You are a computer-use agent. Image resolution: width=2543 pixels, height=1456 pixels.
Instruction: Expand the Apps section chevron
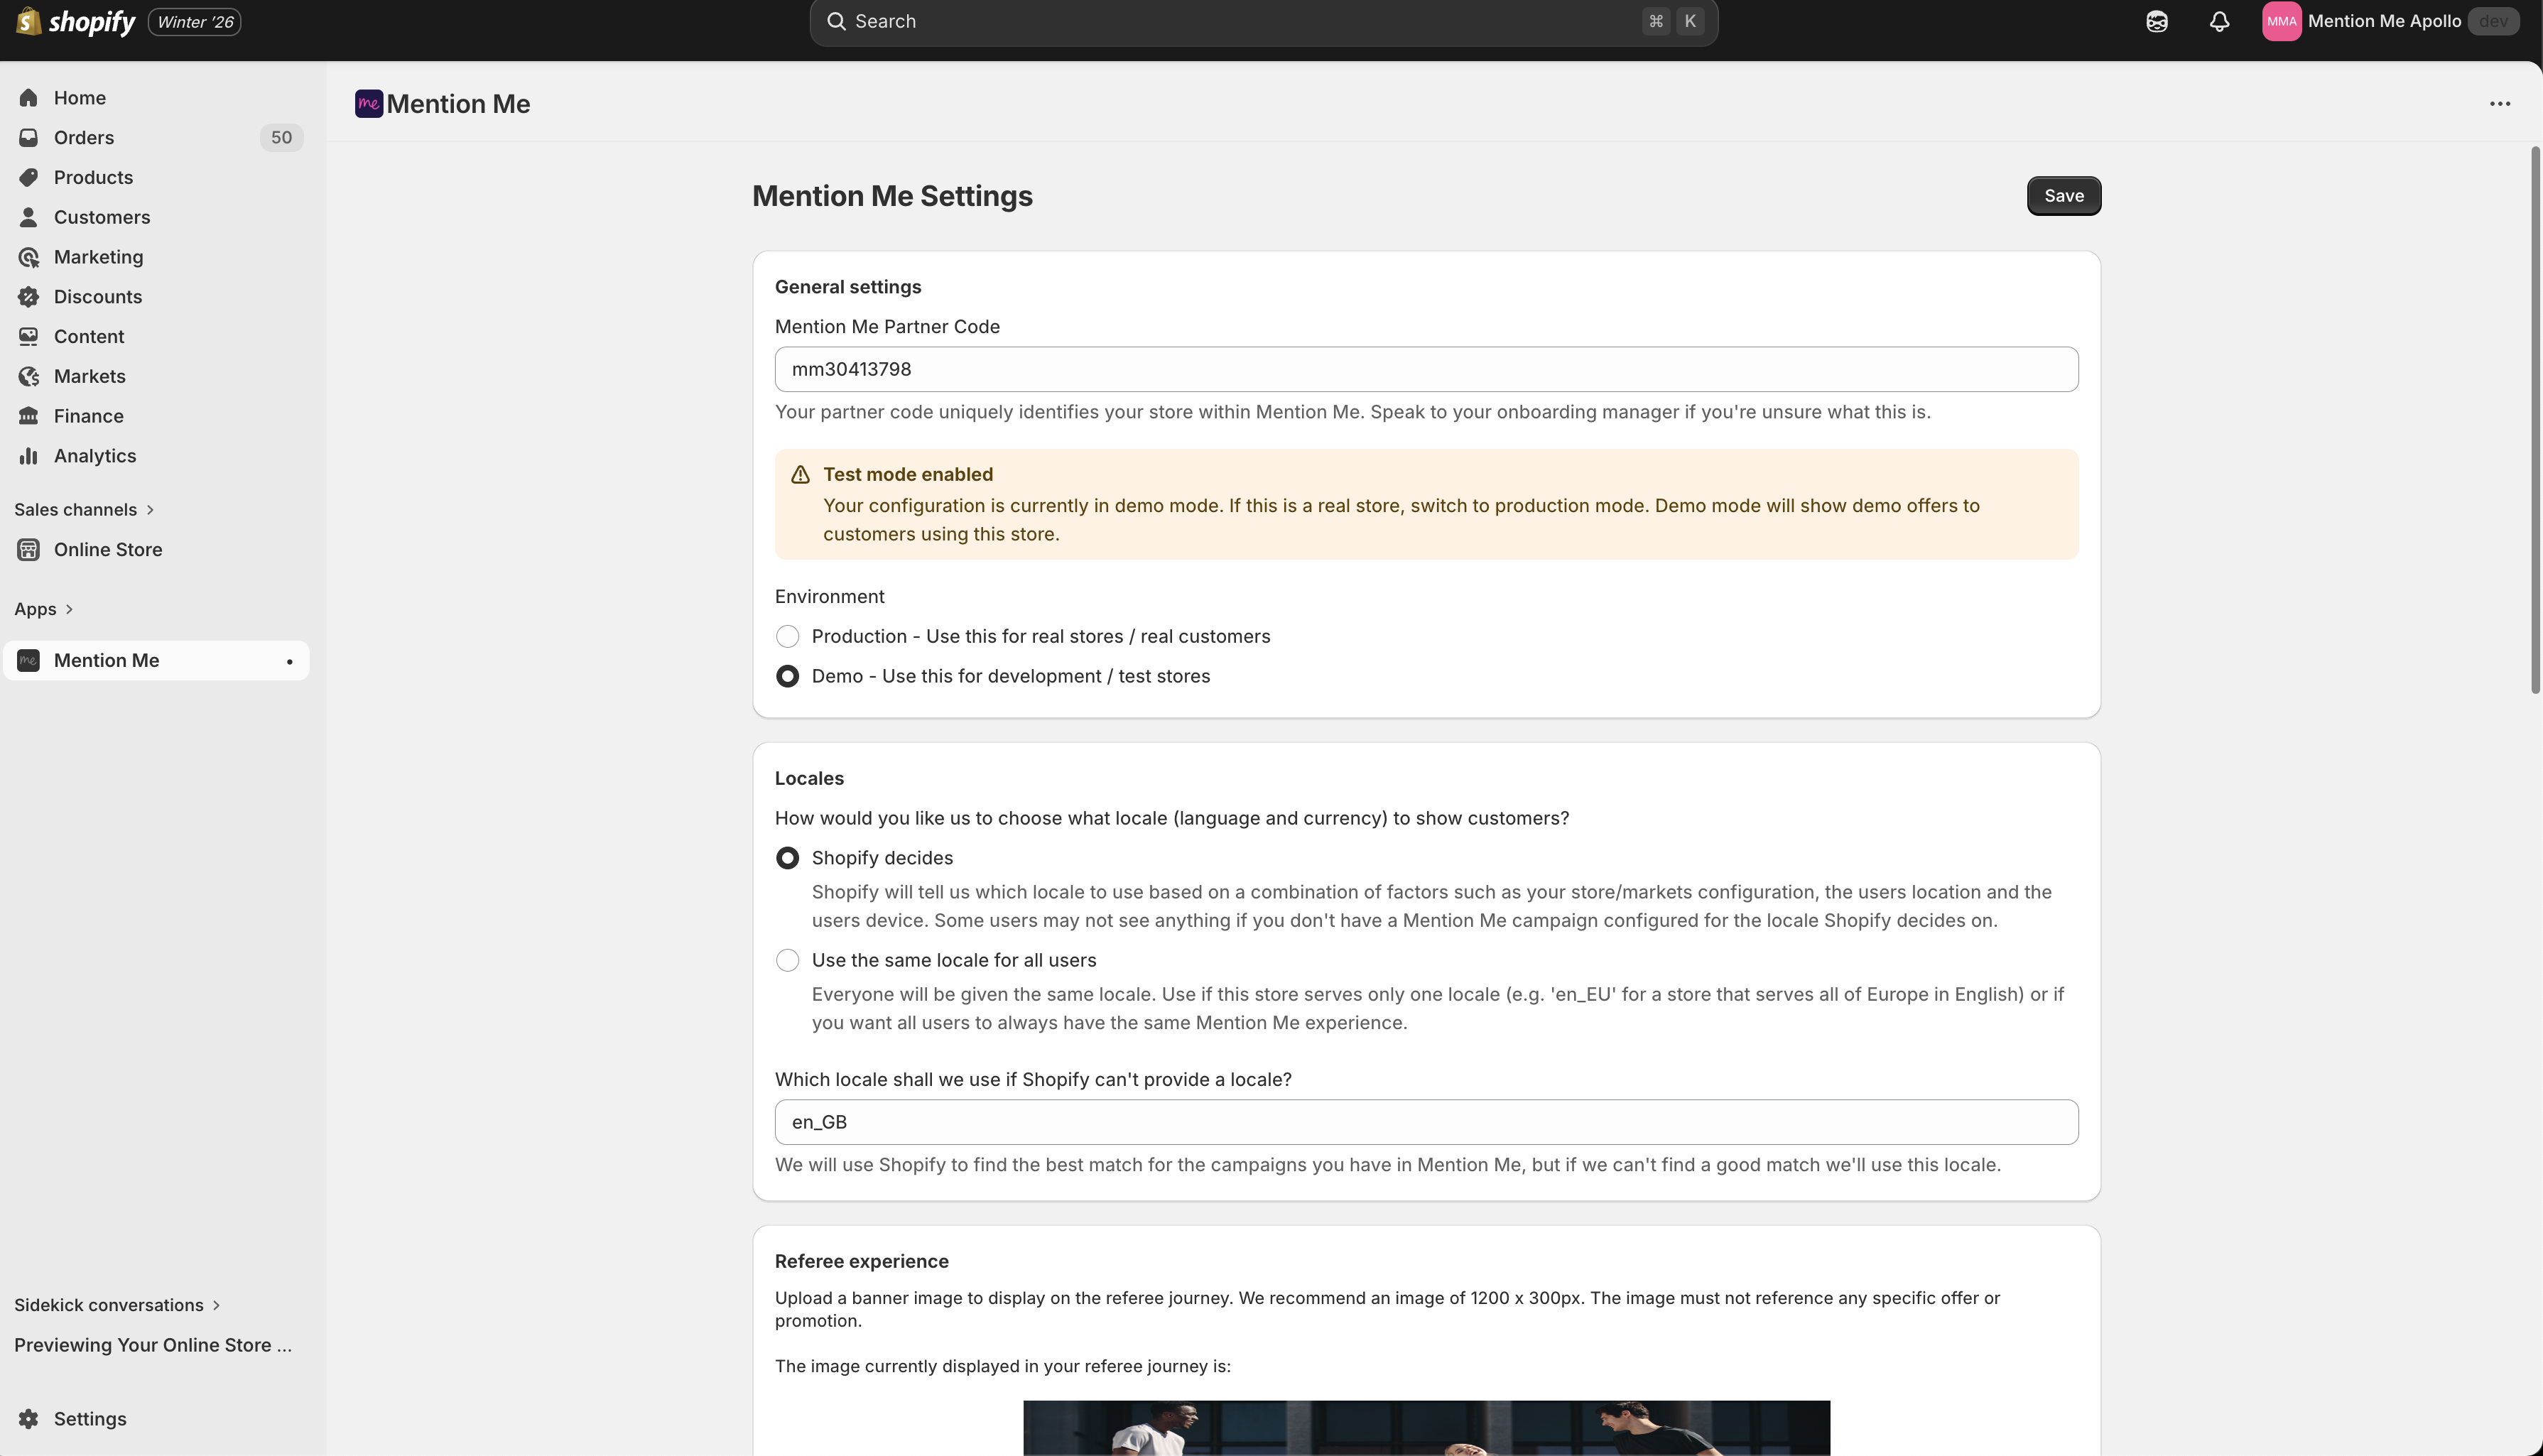point(69,609)
